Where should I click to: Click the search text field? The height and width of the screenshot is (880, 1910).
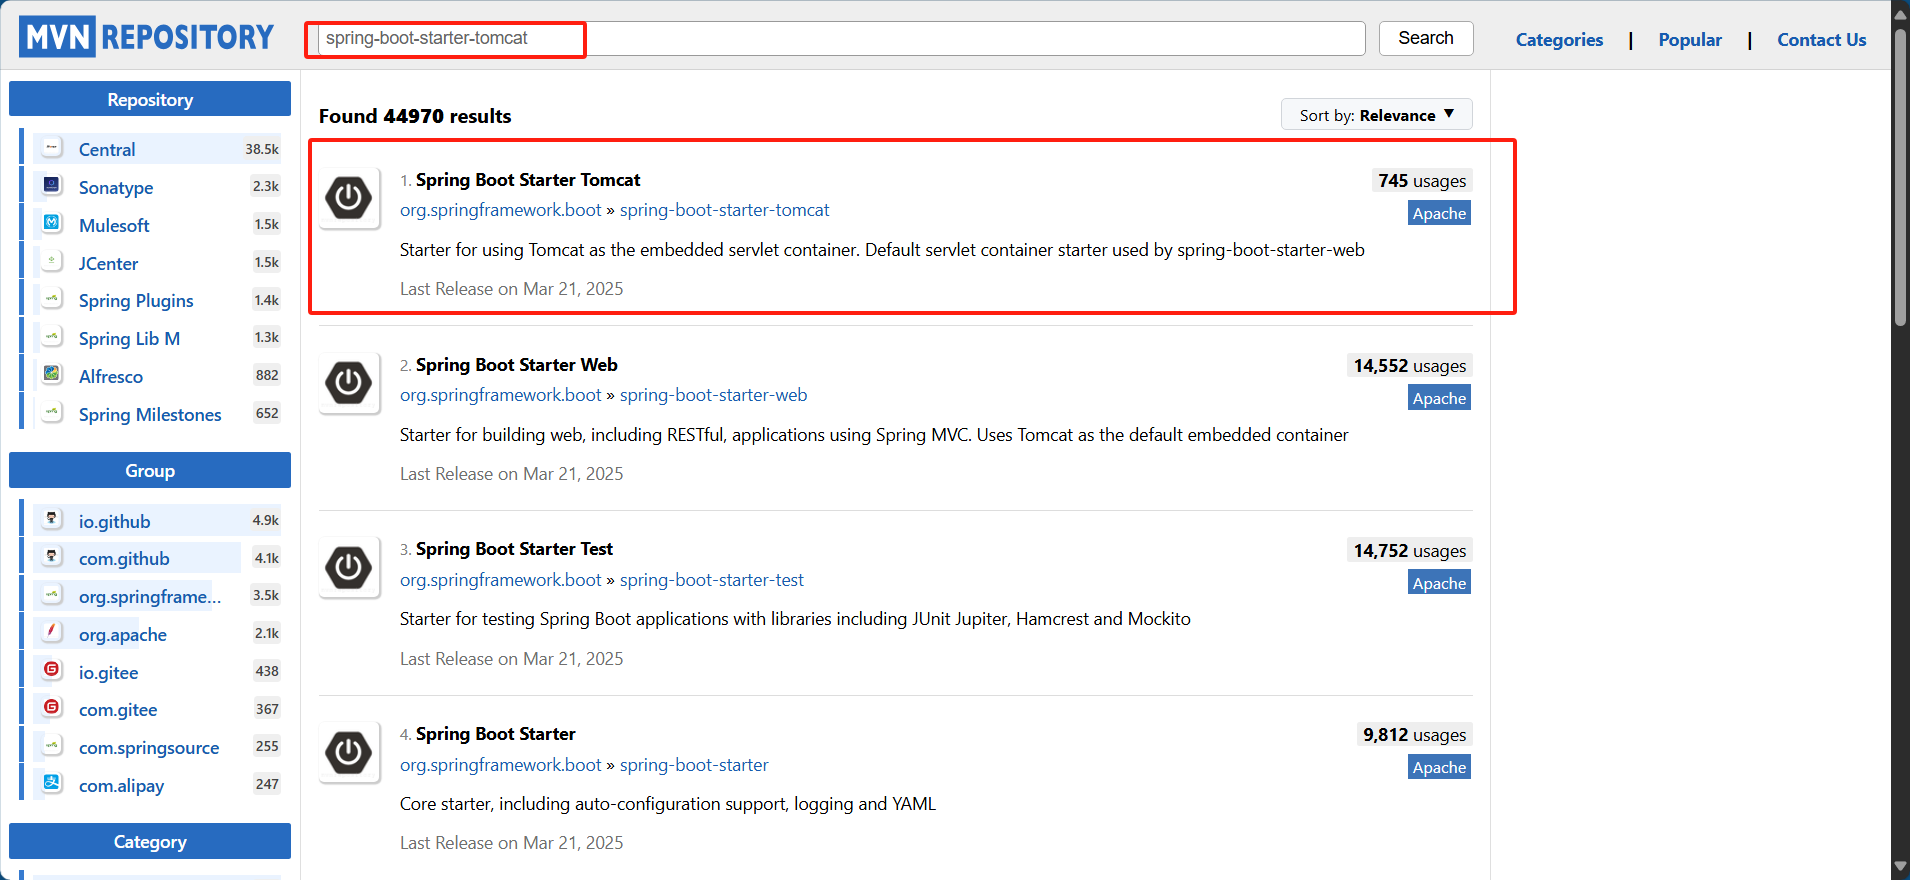(842, 38)
